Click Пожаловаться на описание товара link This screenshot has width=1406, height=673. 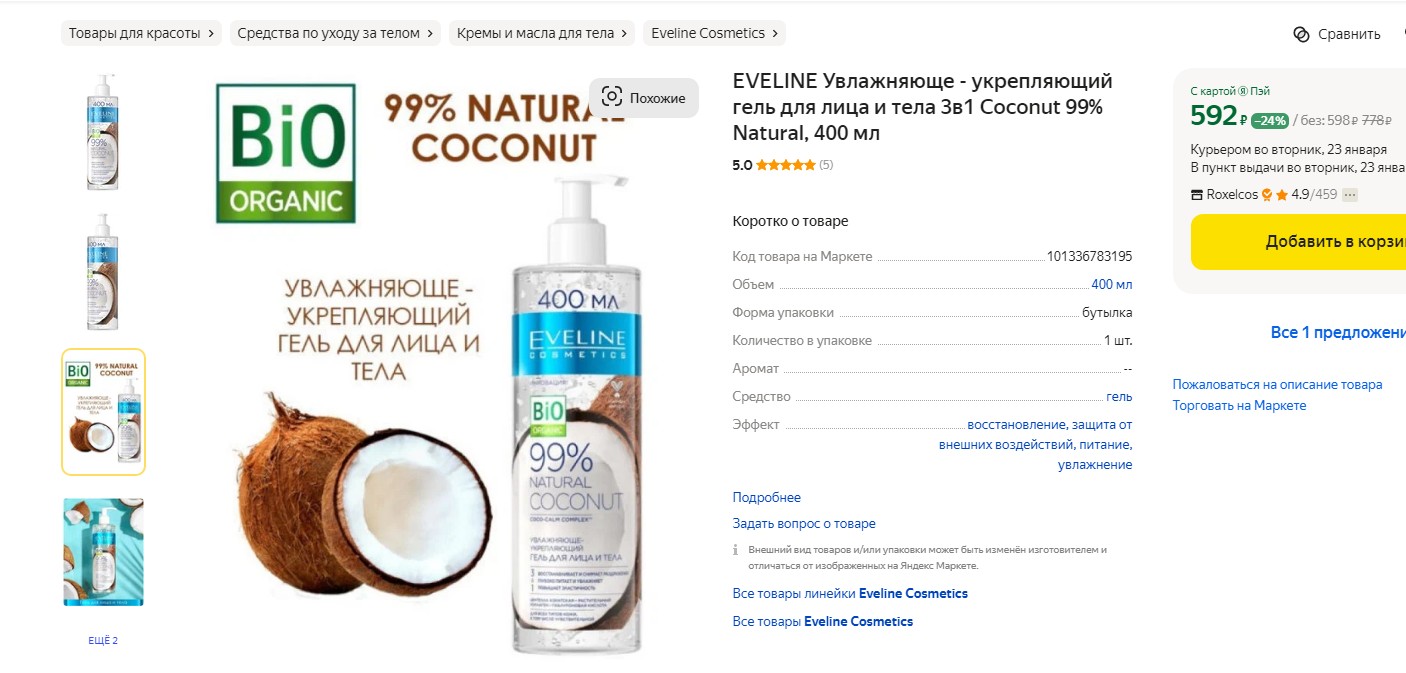point(1278,384)
